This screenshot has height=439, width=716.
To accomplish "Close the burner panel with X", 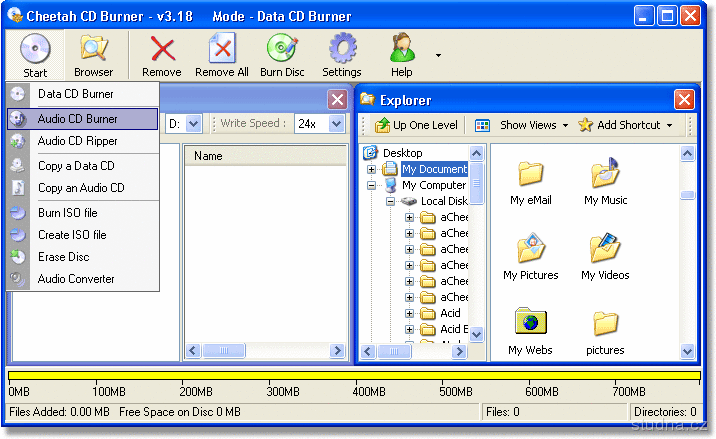I will click(x=337, y=99).
